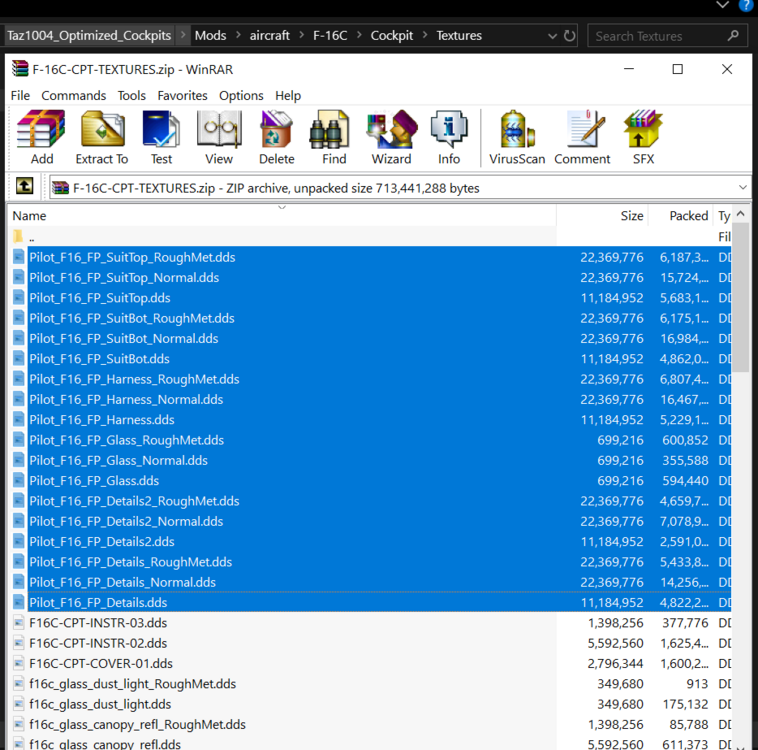The height and width of the screenshot is (750, 758).
Task: Expand chevron after Taz1004_Optimized_Cockpits breadcrumb
Action: pos(183,35)
